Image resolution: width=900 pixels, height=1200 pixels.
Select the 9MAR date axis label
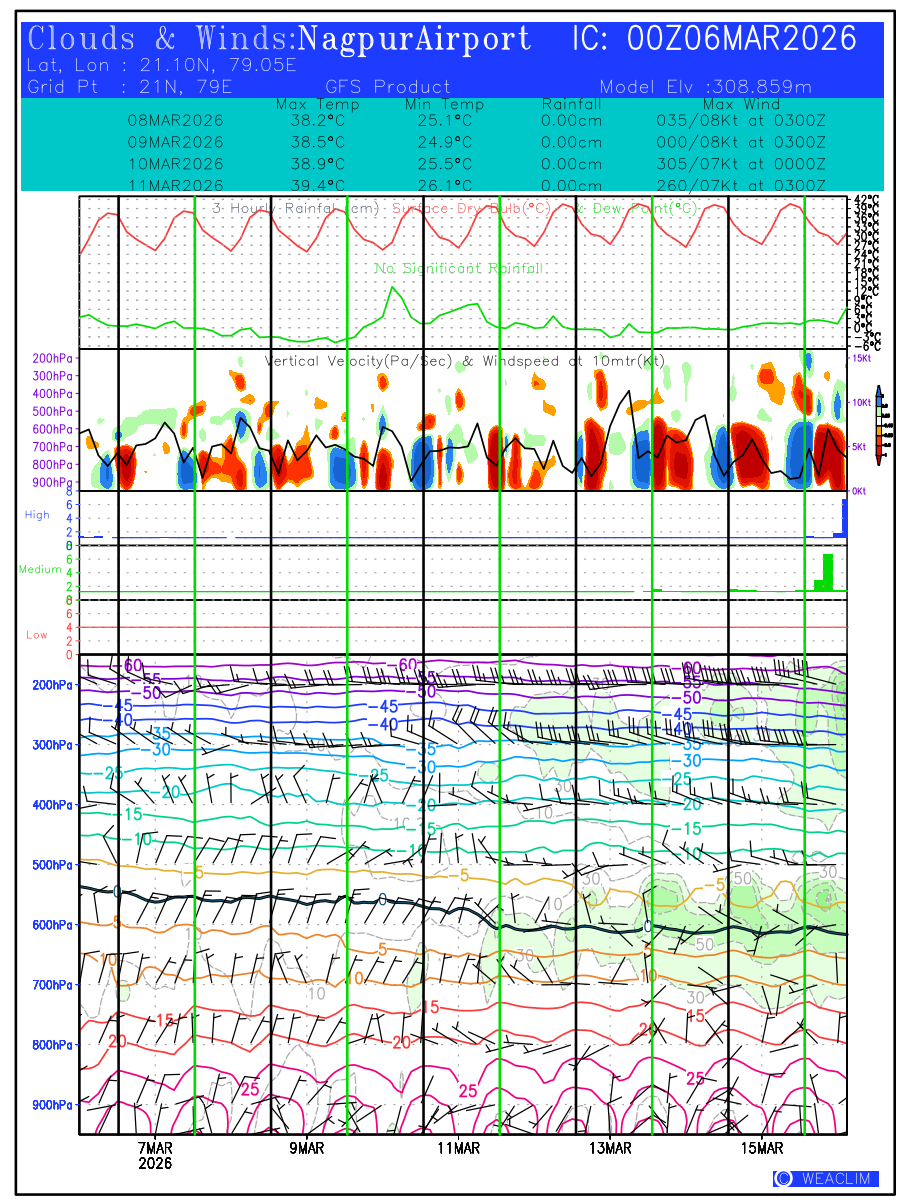[307, 1148]
